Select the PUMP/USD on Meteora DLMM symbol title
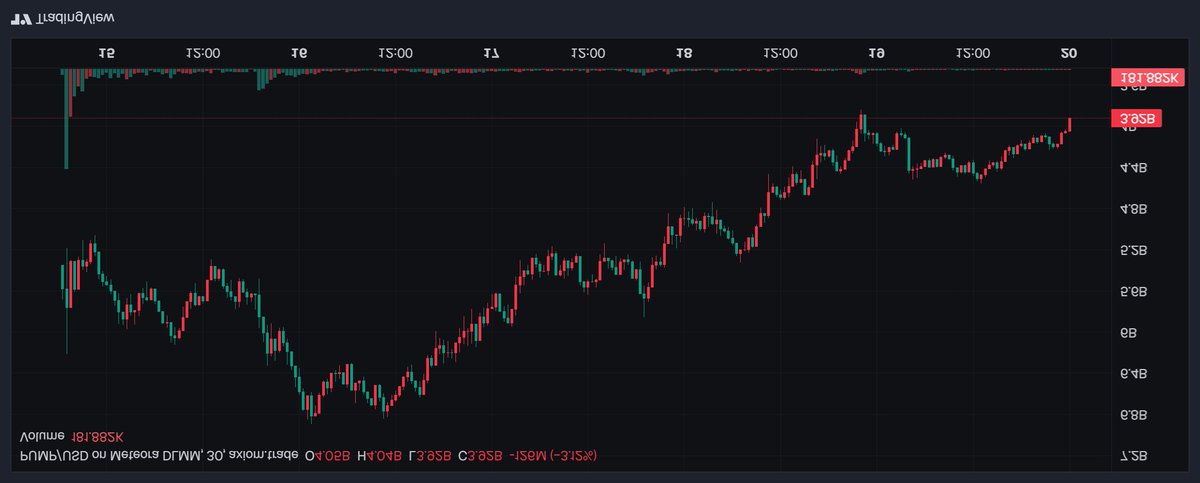The width and height of the screenshot is (1200, 483). pyautogui.click(x=160, y=456)
